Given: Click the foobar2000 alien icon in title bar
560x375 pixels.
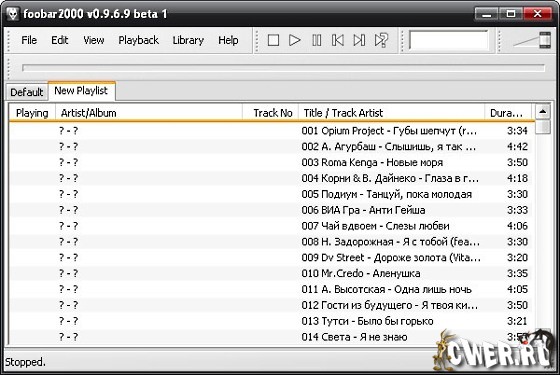Looking at the screenshot, I should click(x=12, y=14).
